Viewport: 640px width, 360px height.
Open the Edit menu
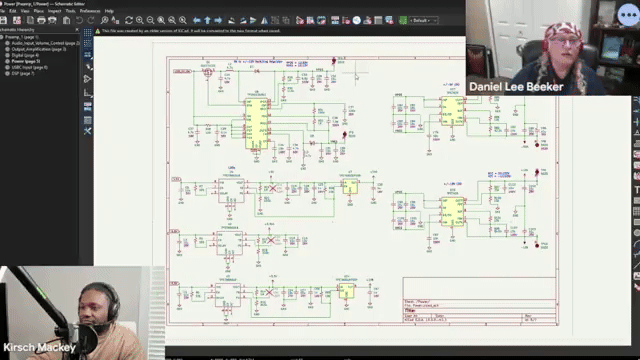(13, 11)
